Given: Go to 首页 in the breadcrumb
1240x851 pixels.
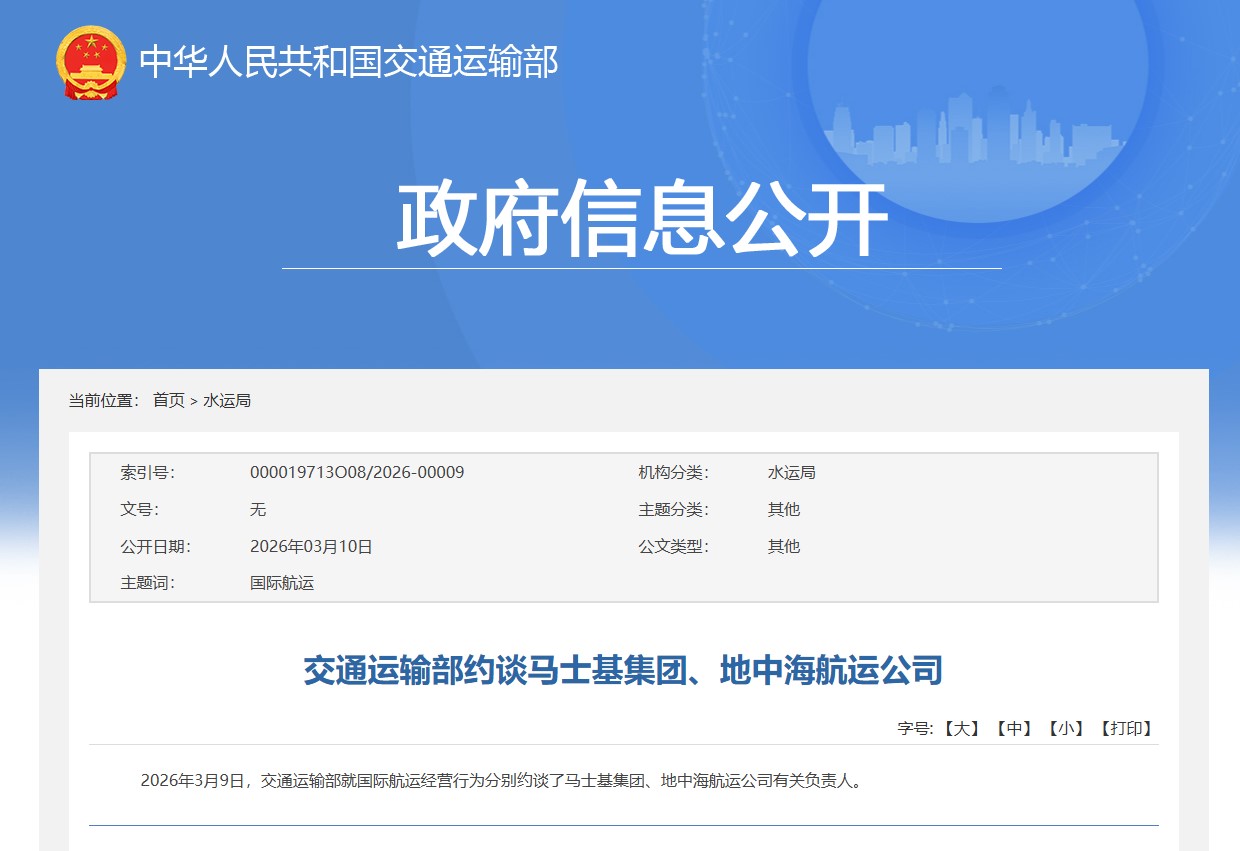Looking at the screenshot, I should click(x=168, y=400).
